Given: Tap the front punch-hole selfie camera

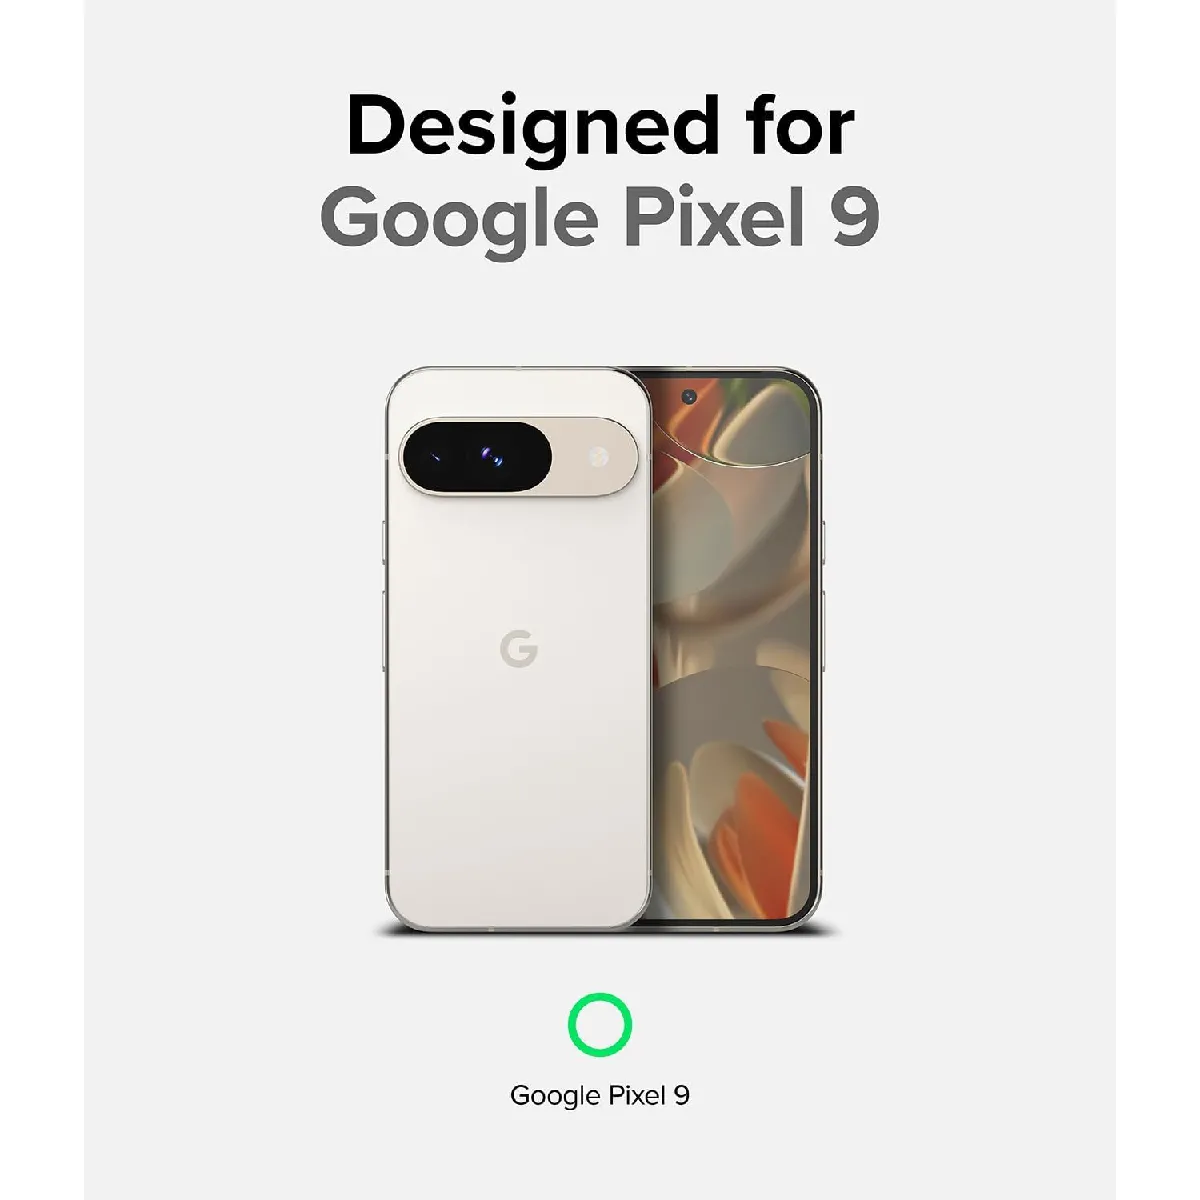Looking at the screenshot, I should point(689,397).
